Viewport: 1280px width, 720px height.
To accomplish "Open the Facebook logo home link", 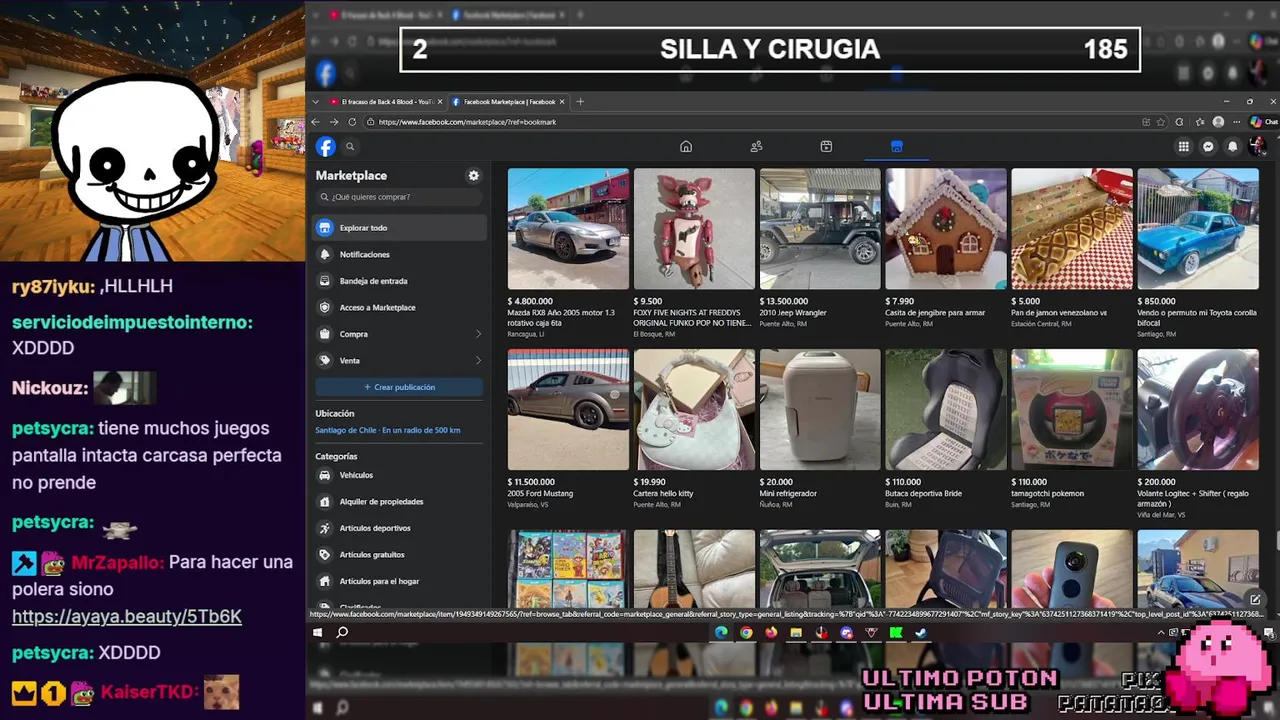I will click(326, 147).
